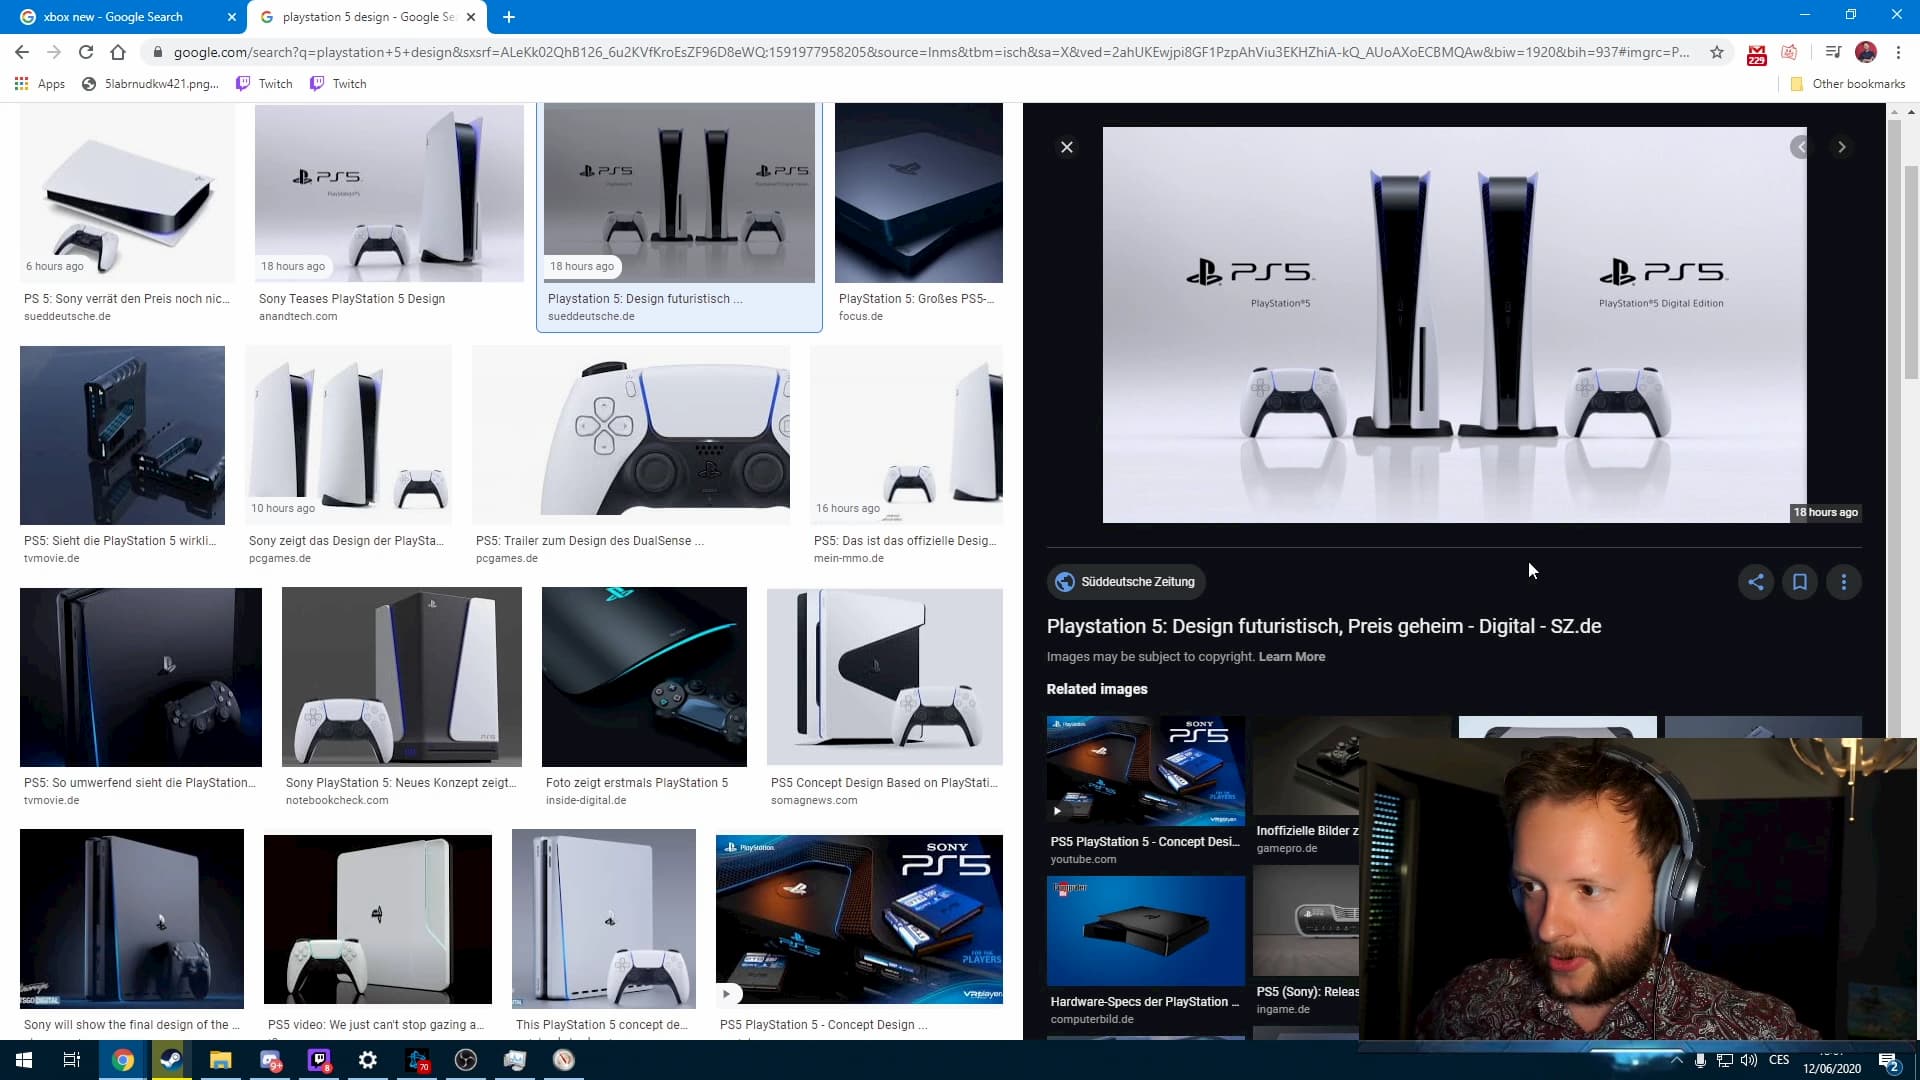This screenshot has height=1080, width=1920.
Task: Open PS5: So umwerfend sieht die PlayStation image
Action: click(141, 677)
